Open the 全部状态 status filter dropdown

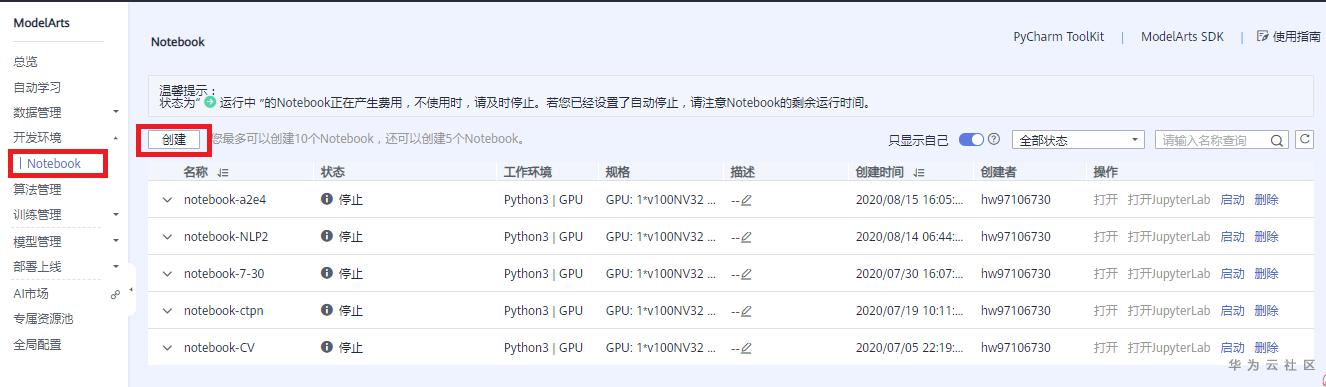click(x=1078, y=141)
